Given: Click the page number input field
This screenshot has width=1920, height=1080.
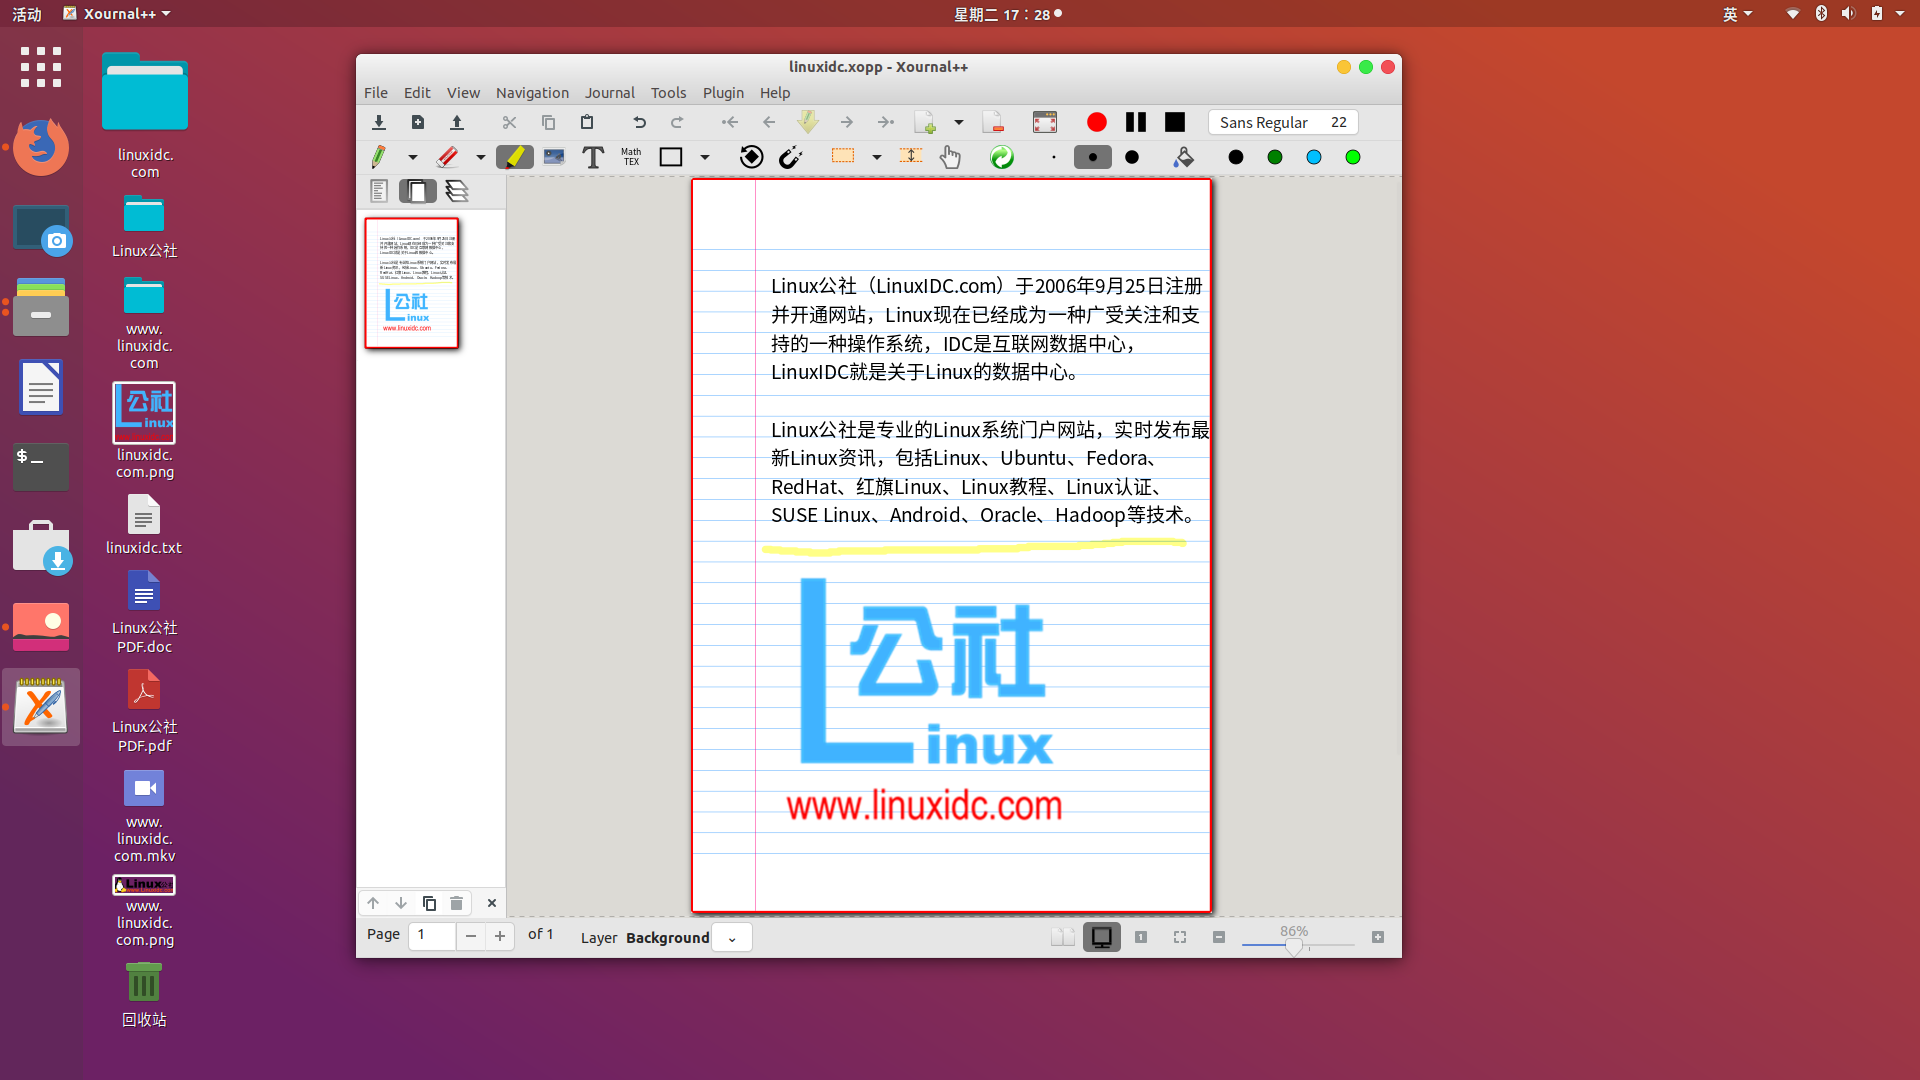Looking at the screenshot, I should coord(432,935).
